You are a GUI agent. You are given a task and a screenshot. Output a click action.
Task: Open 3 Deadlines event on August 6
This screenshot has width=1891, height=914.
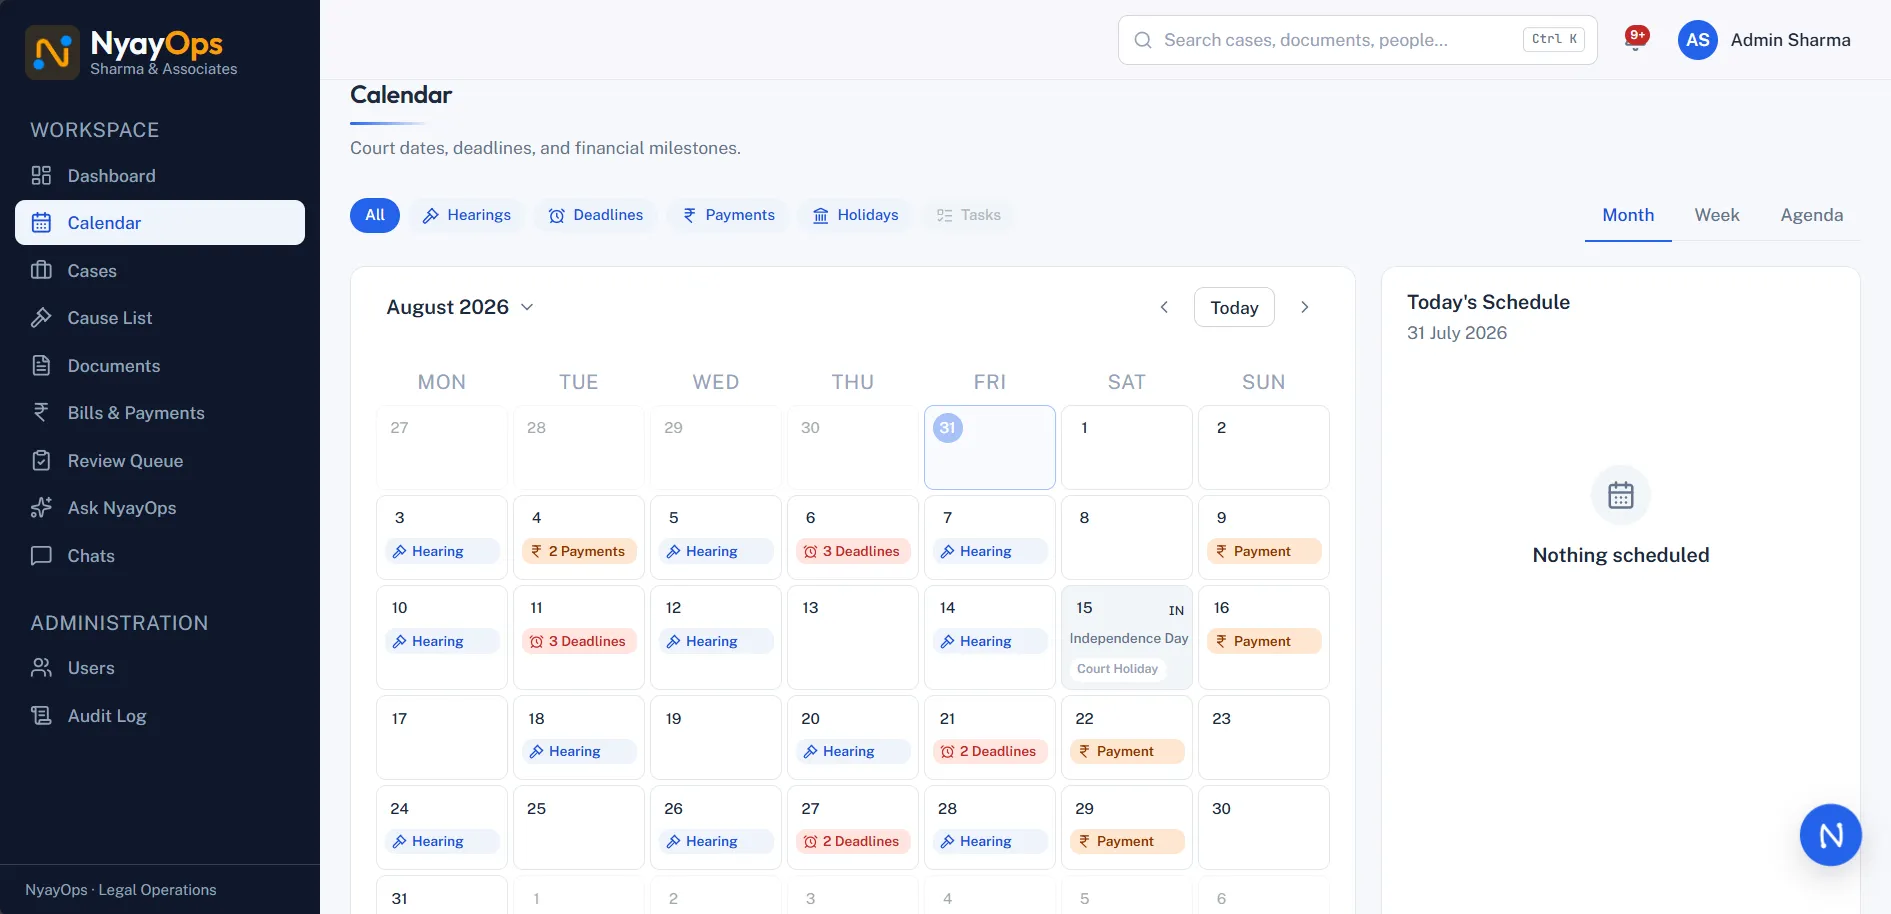pyautogui.click(x=853, y=551)
